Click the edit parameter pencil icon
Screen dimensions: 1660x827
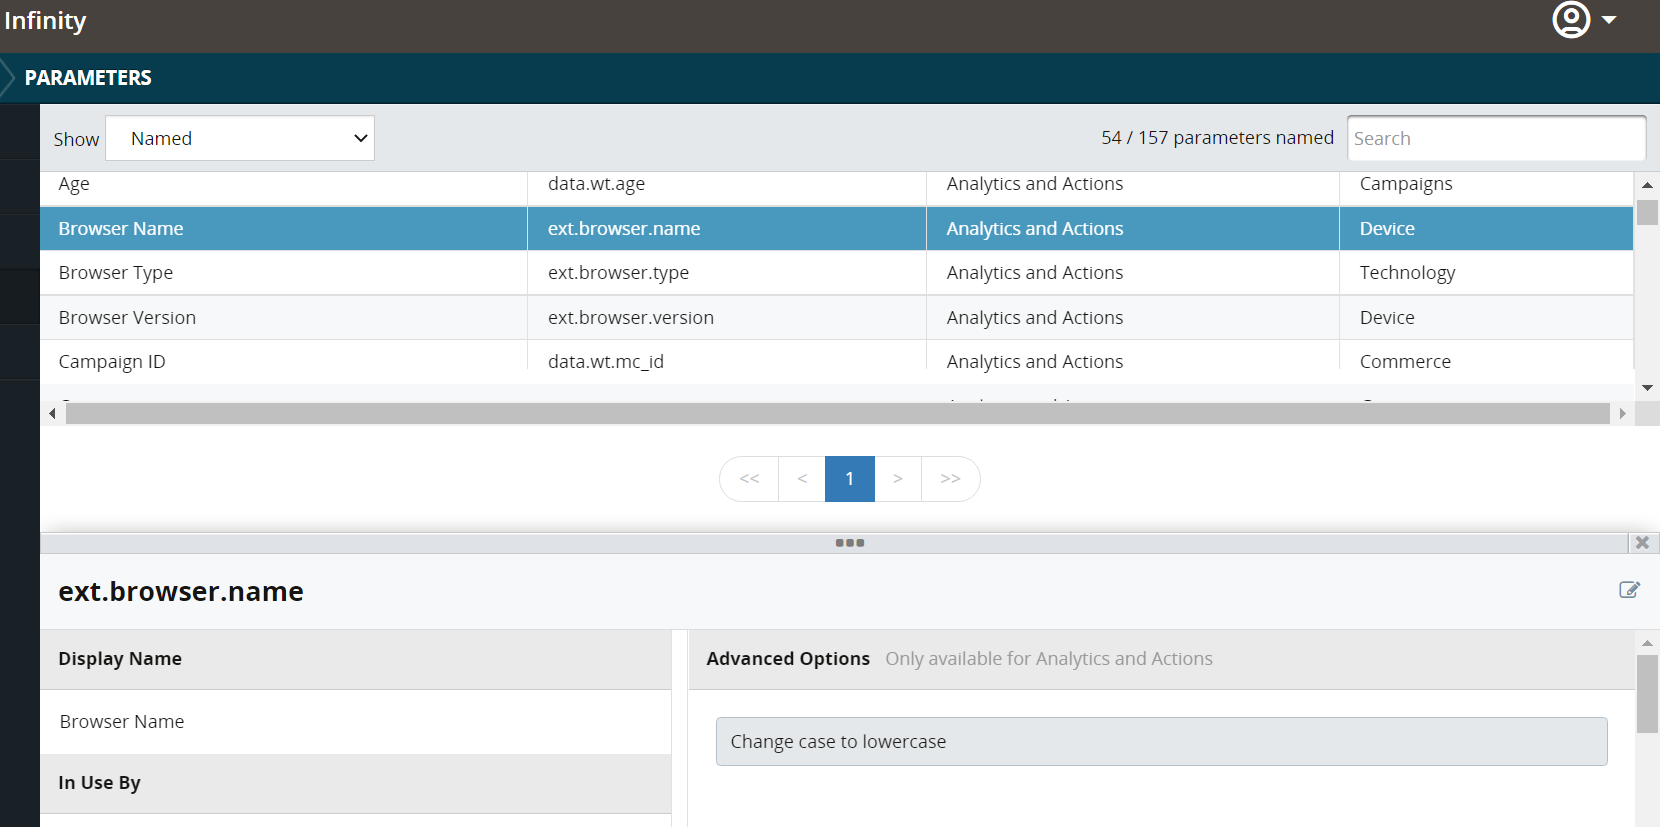pos(1629,590)
